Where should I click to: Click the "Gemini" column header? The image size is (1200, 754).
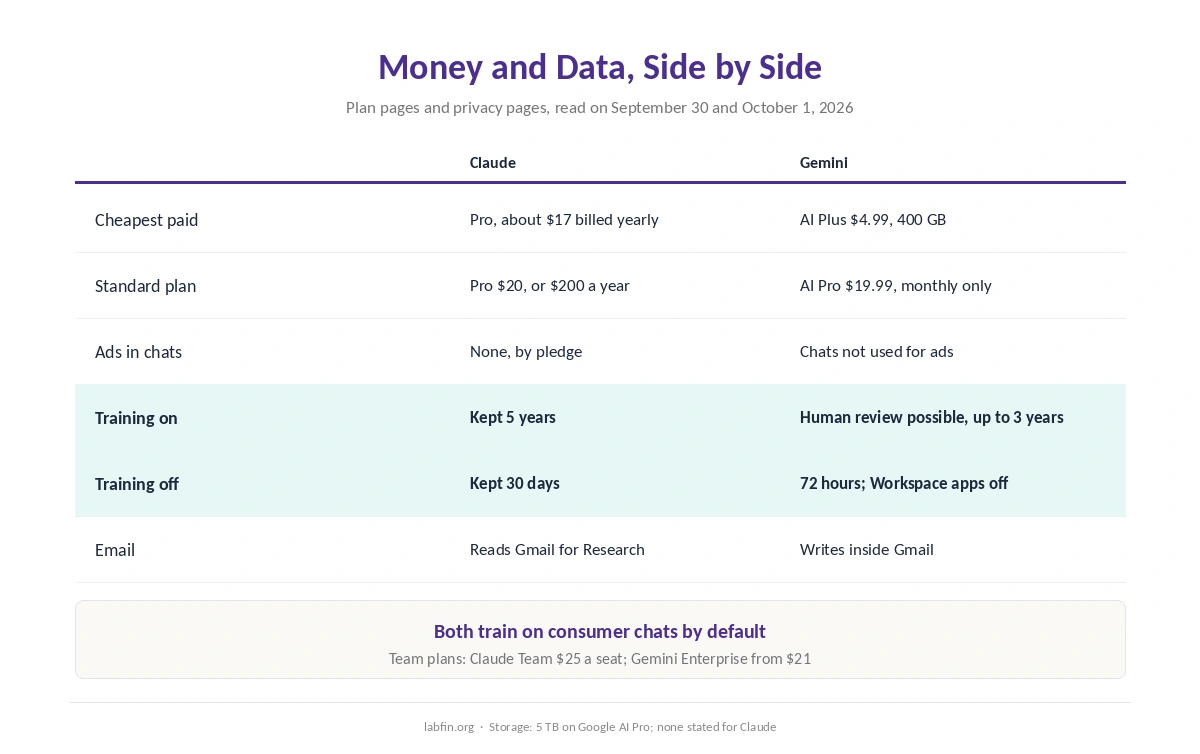click(824, 162)
